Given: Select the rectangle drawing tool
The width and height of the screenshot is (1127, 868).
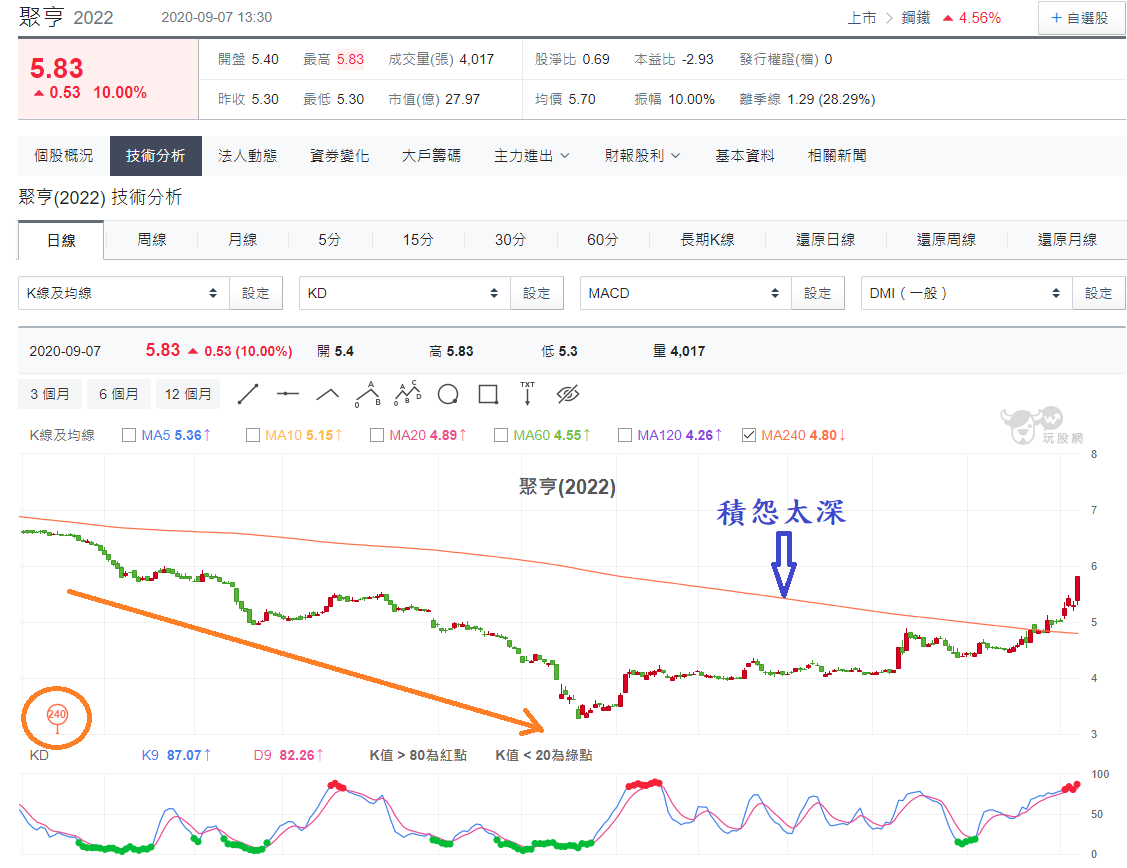Looking at the screenshot, I should 488,394.
